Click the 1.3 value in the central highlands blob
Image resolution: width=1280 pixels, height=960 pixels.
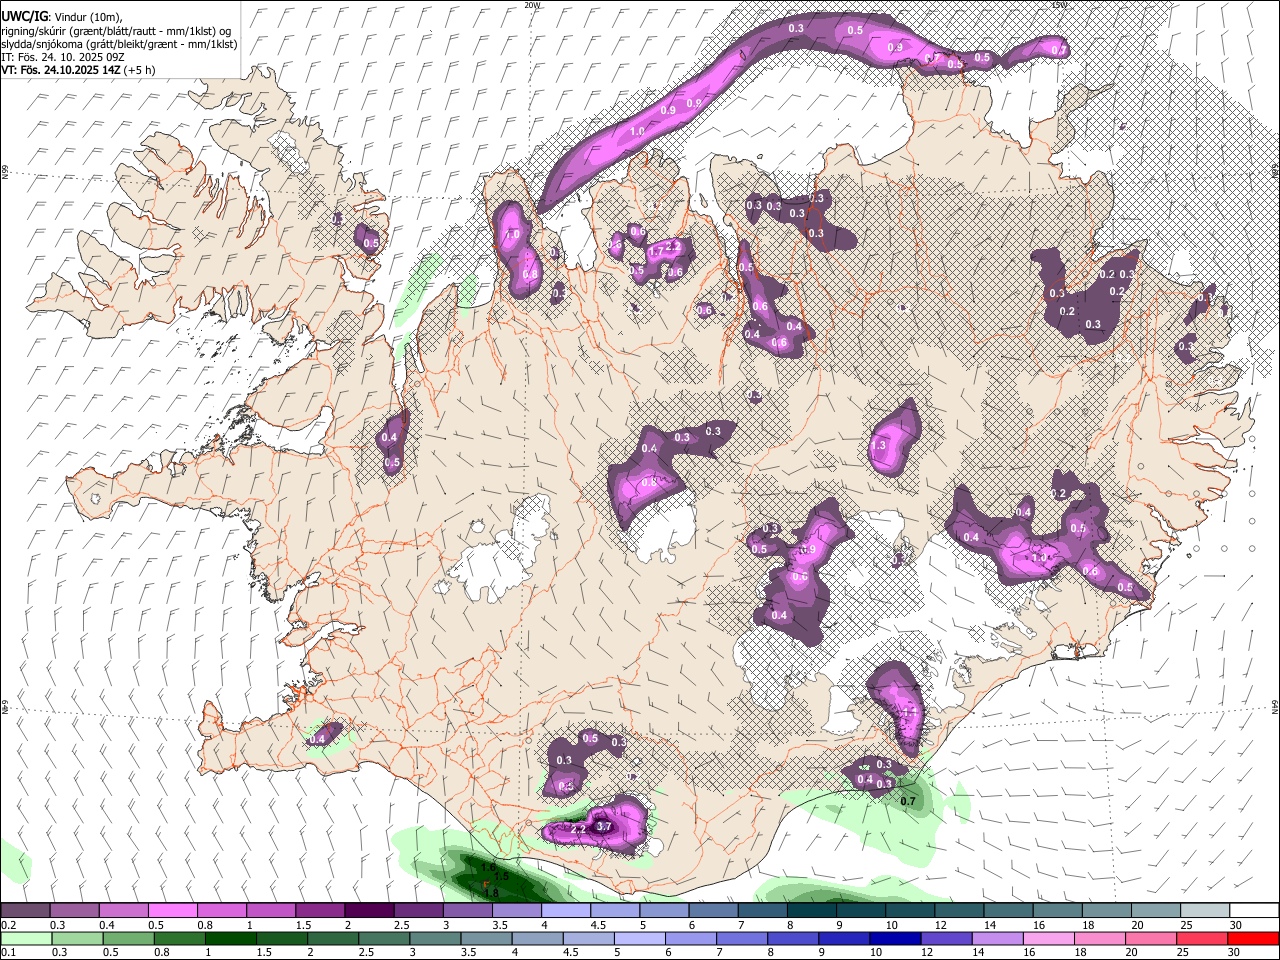879,445
